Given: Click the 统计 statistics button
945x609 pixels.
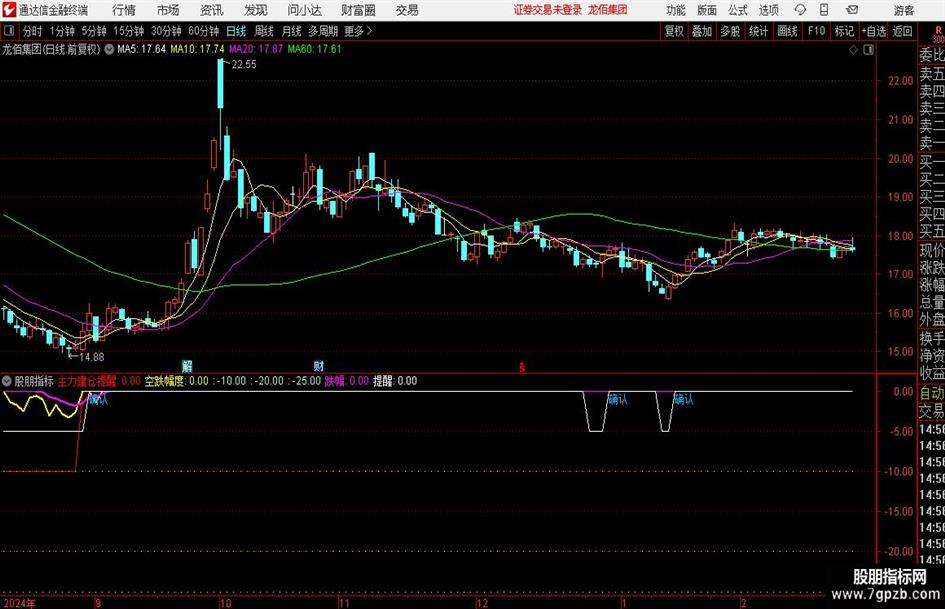Looking at the screenshot, I should [x=758, y=31].
